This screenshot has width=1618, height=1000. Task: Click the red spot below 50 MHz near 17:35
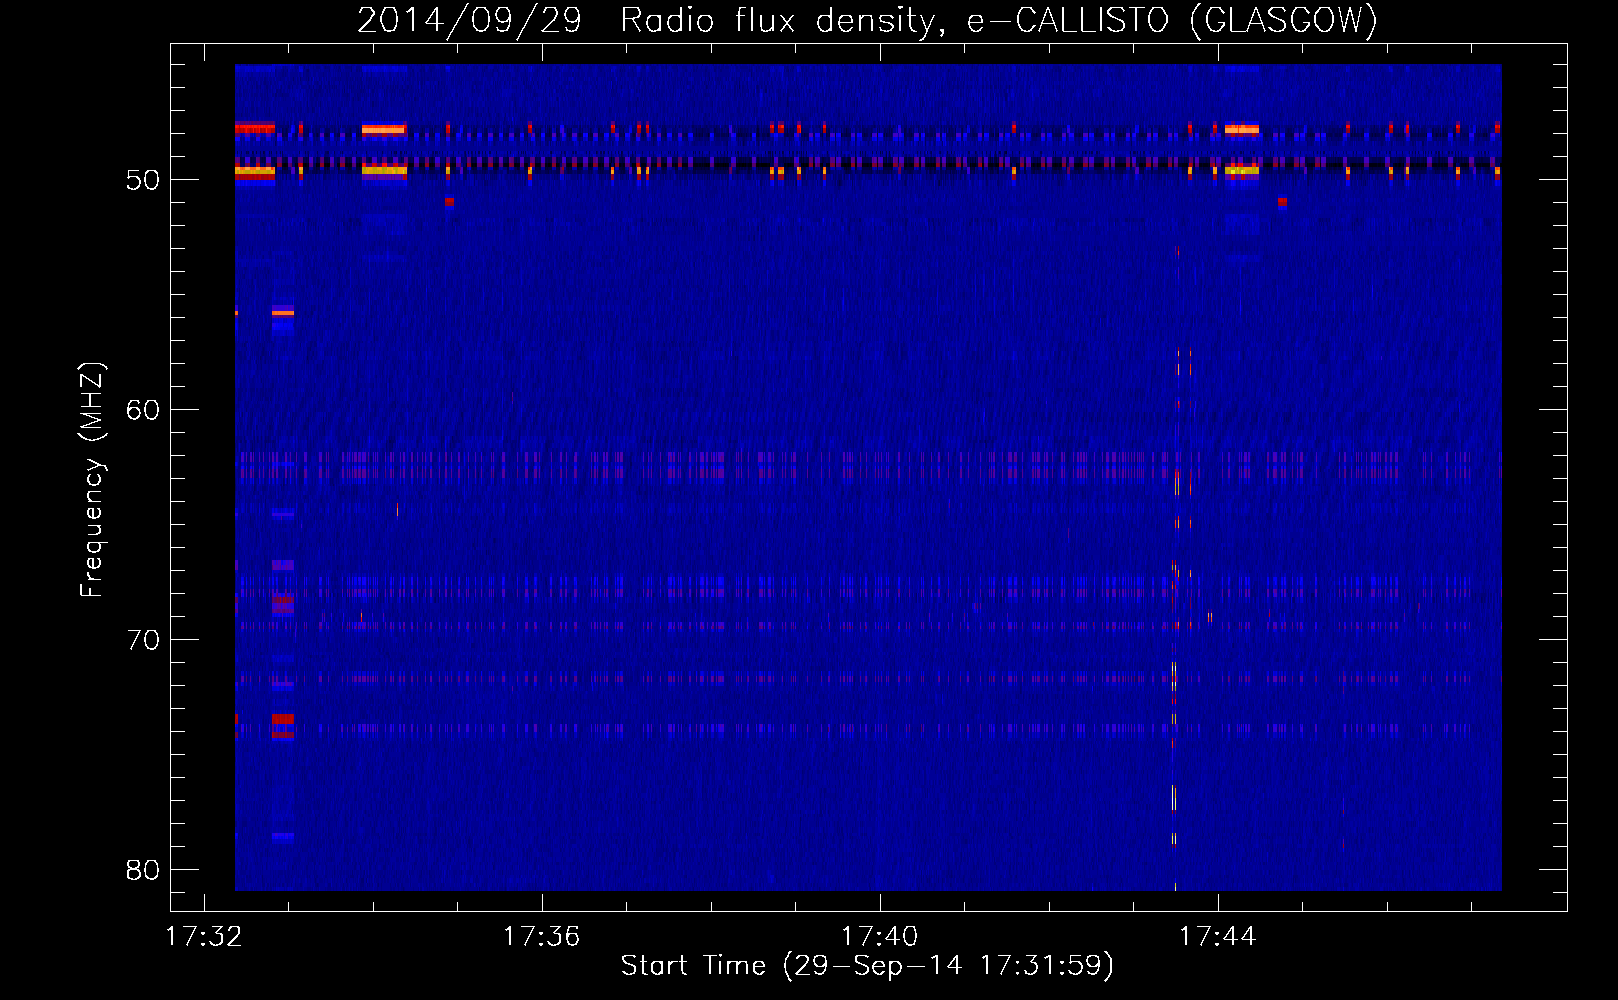click(x=449, y=202)
